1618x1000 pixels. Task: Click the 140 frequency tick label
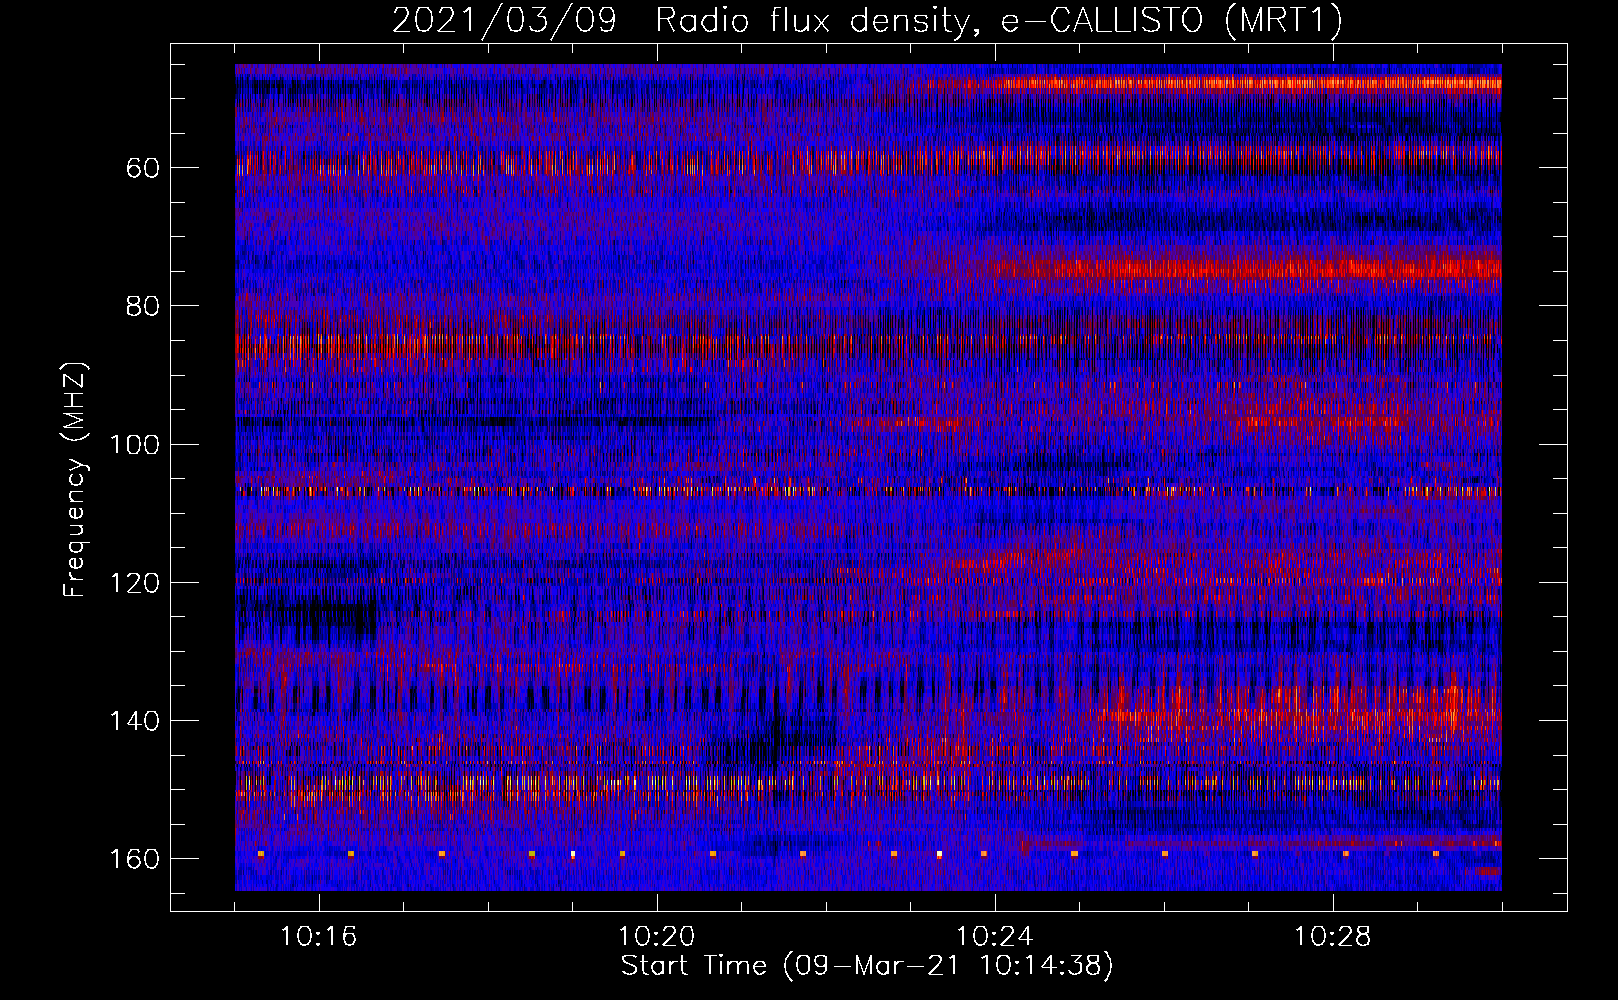(x=135, y=721)
